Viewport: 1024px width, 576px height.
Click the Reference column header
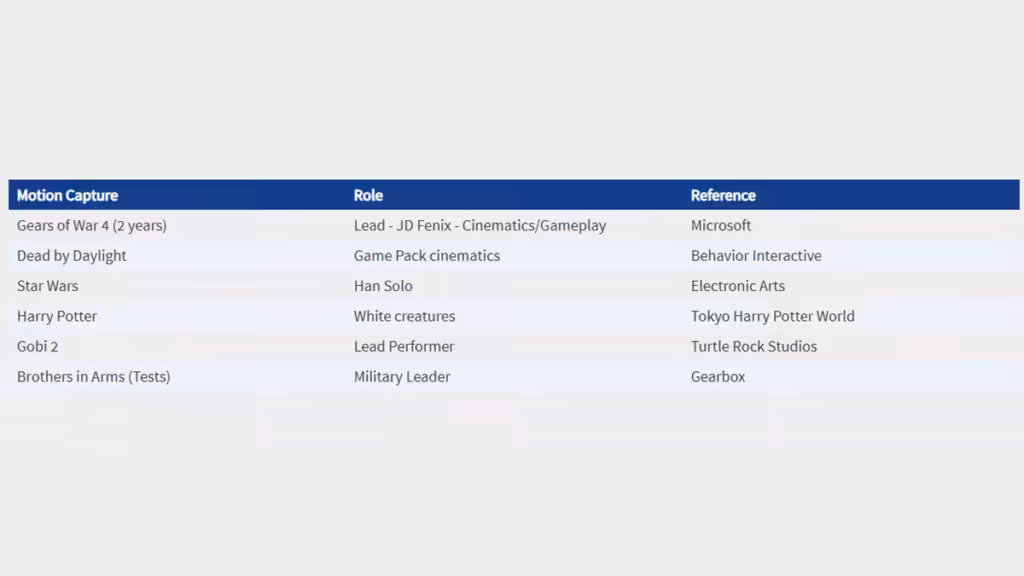tap(723, 195)
